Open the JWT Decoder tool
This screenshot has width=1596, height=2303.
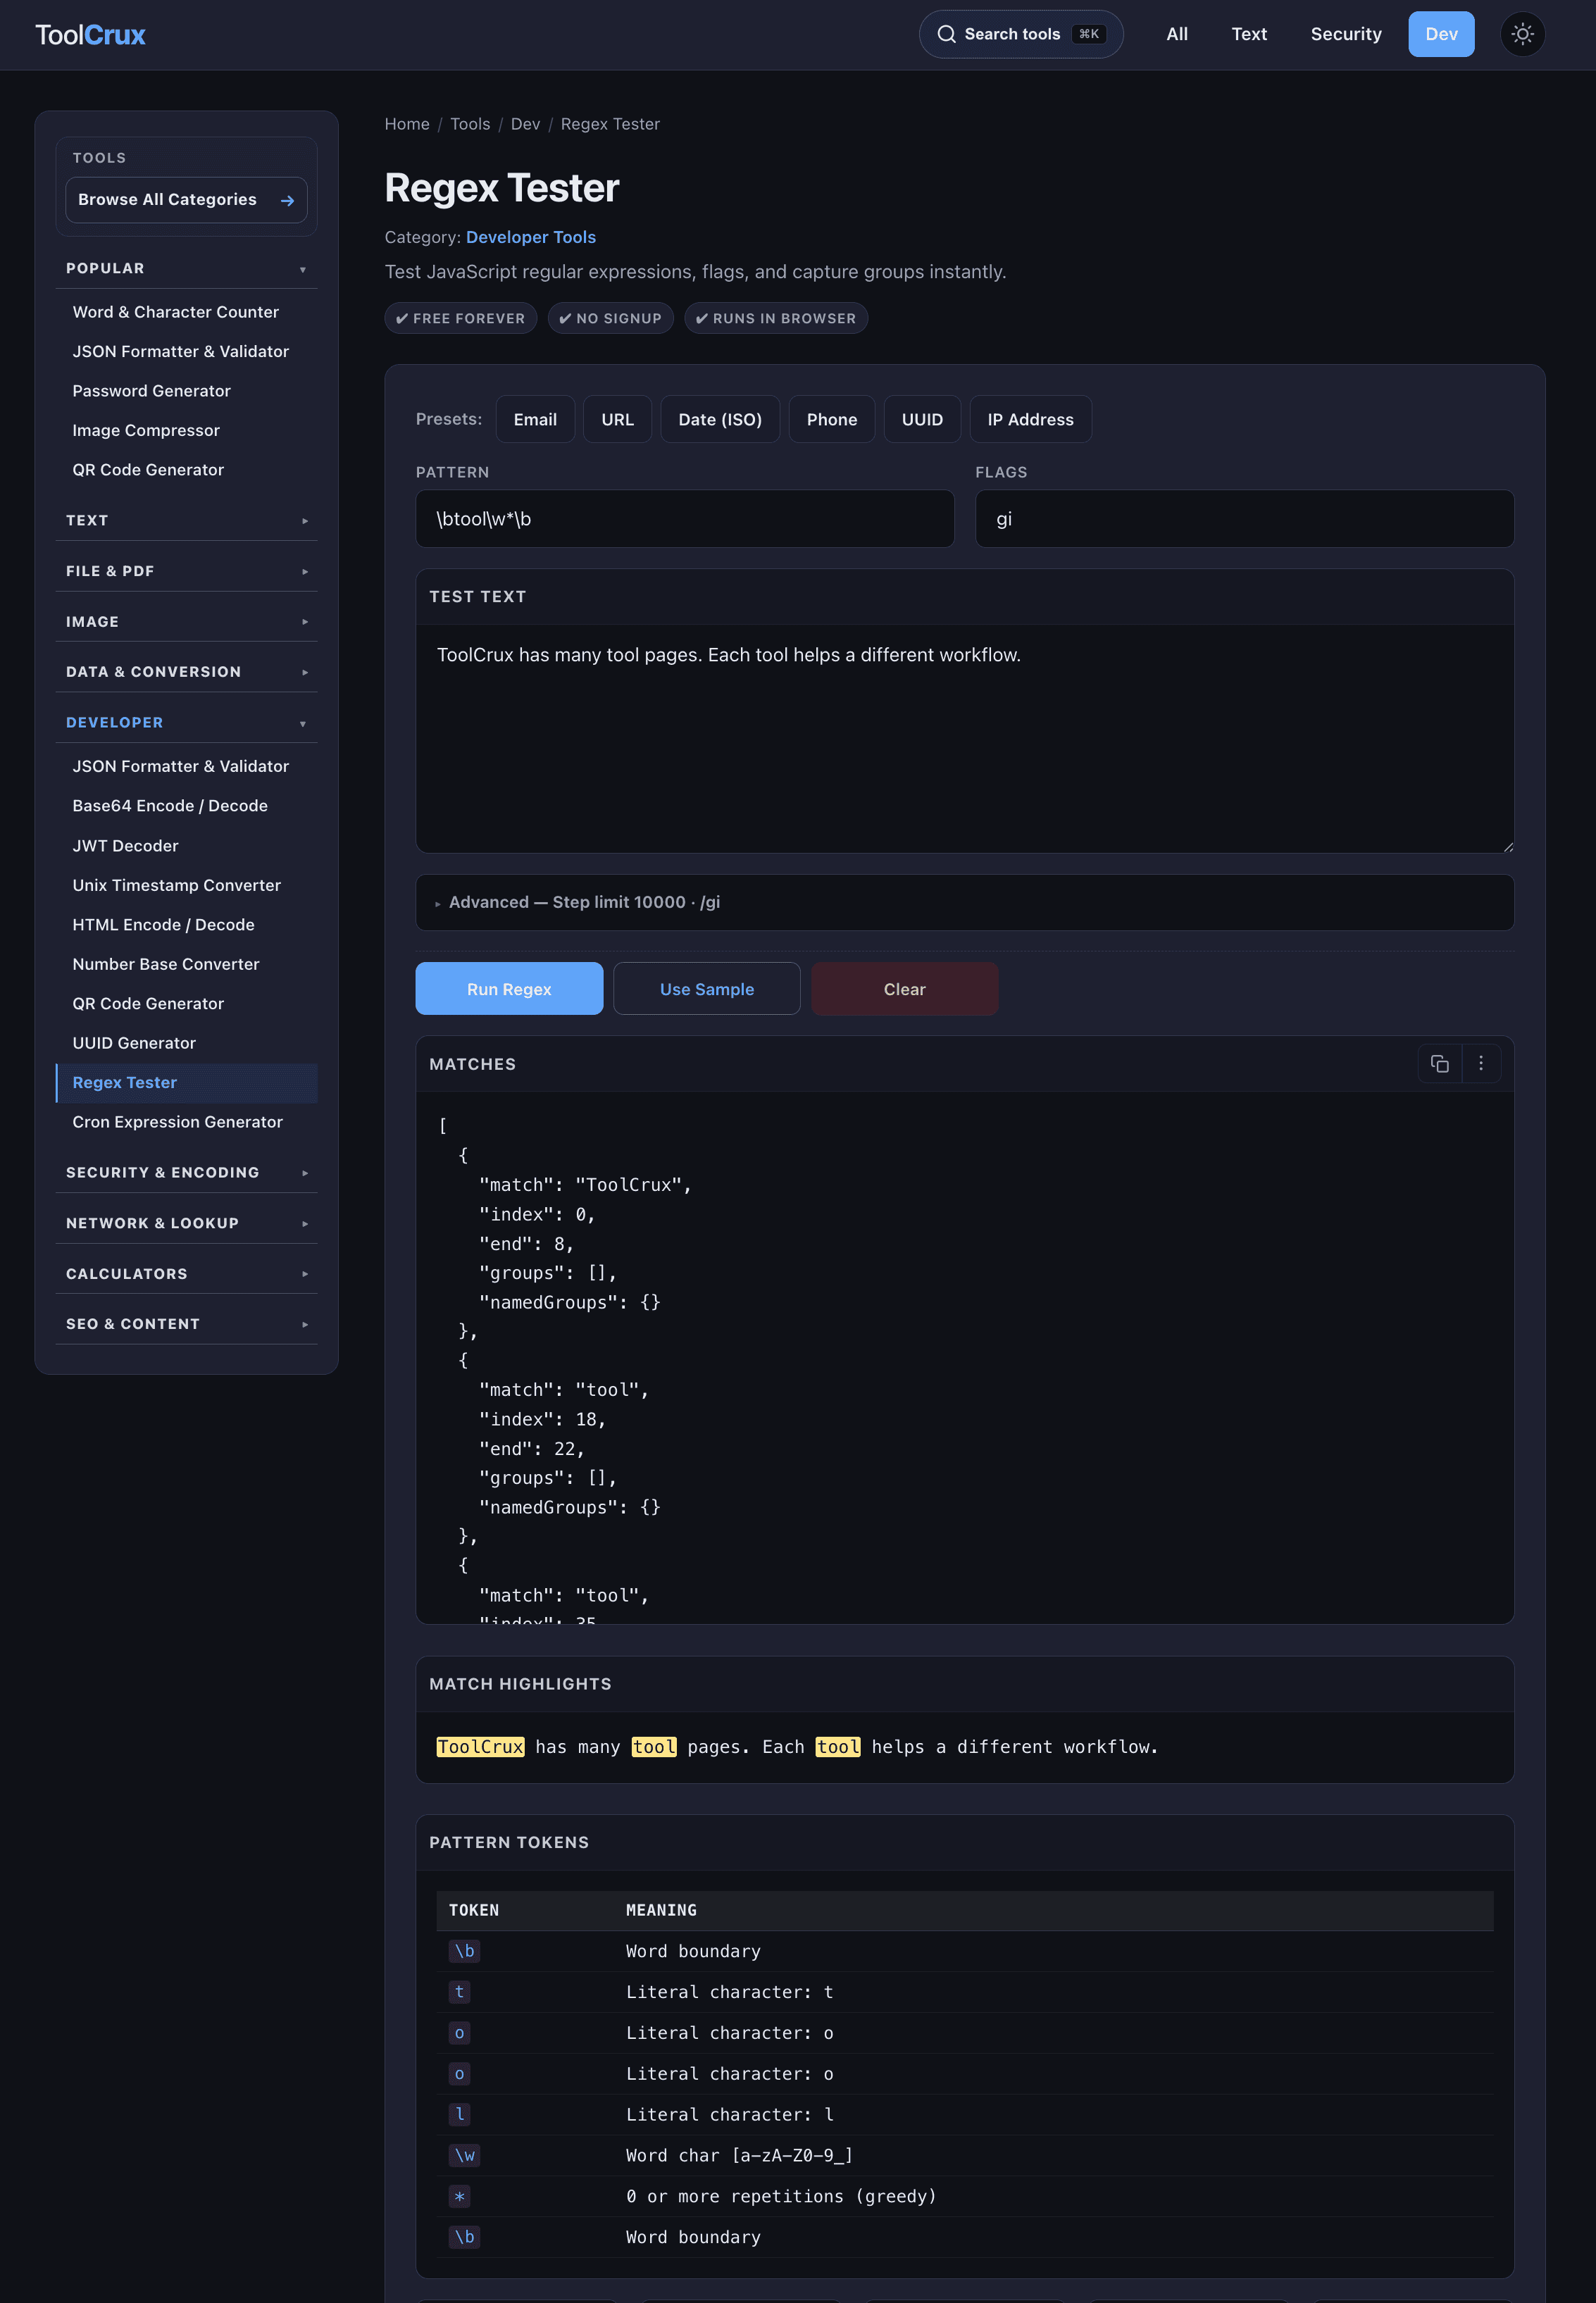[x=125, y=845]
